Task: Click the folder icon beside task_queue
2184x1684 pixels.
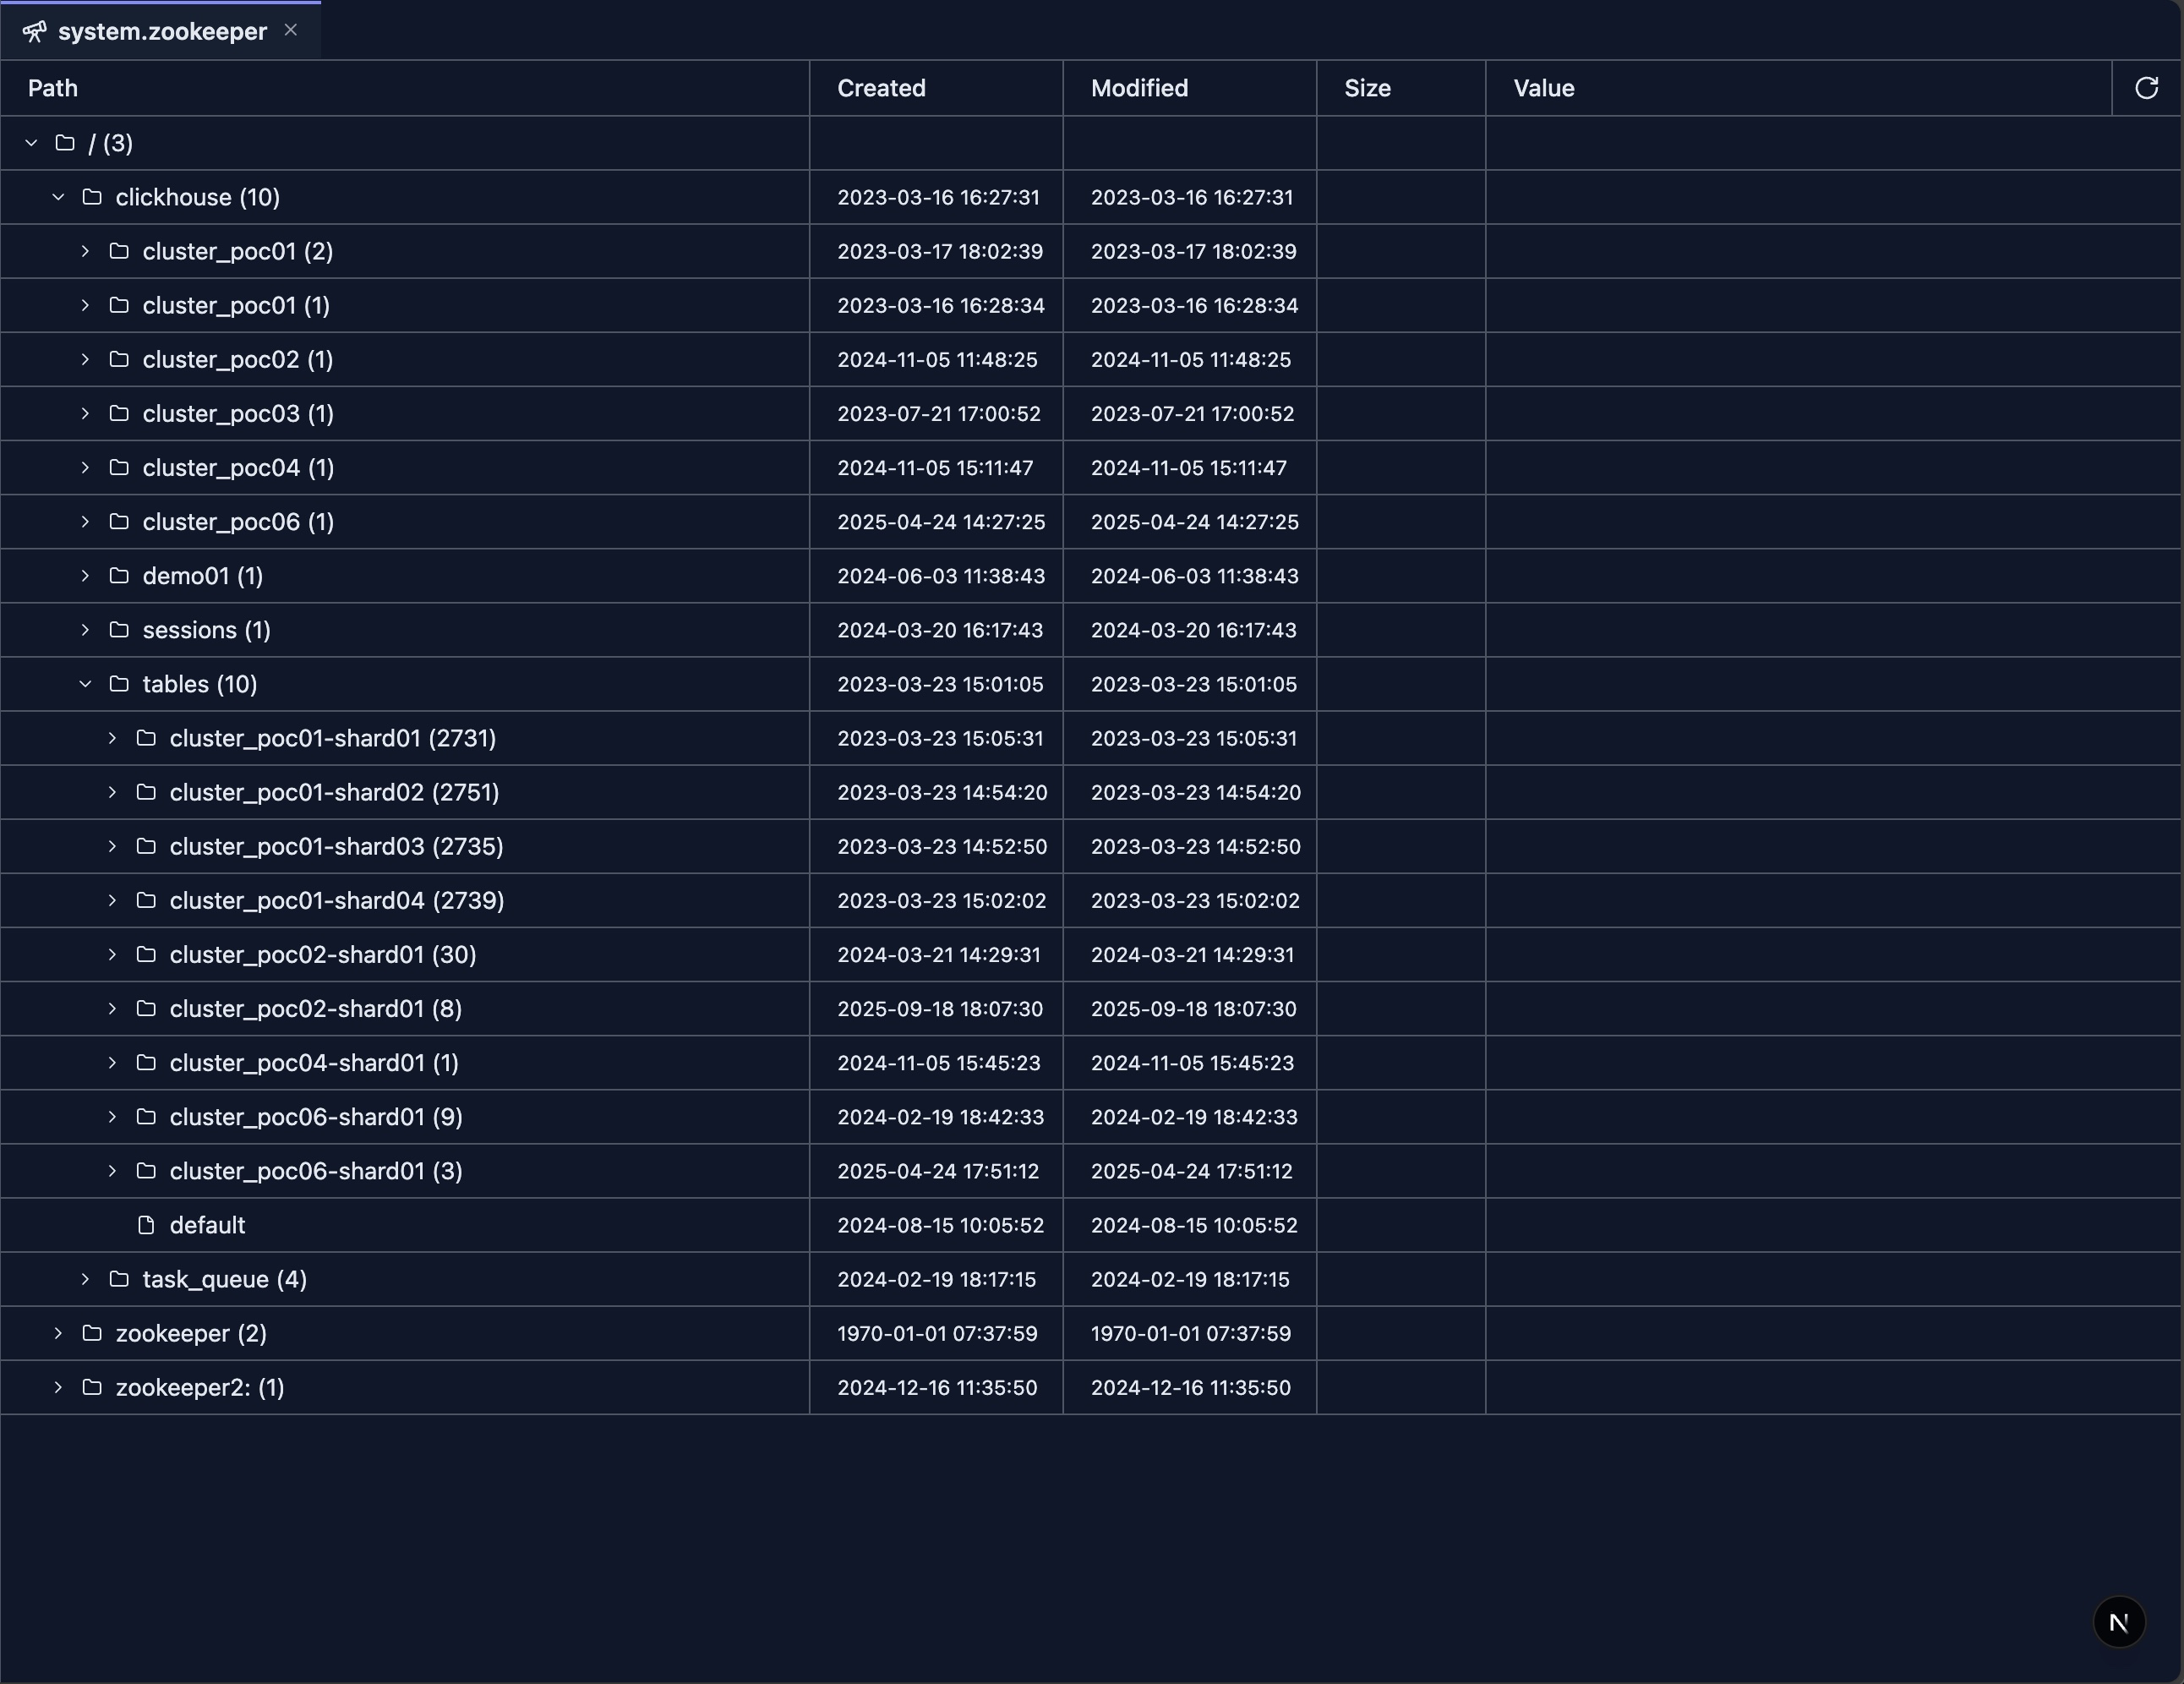Action: (119, 1279)
